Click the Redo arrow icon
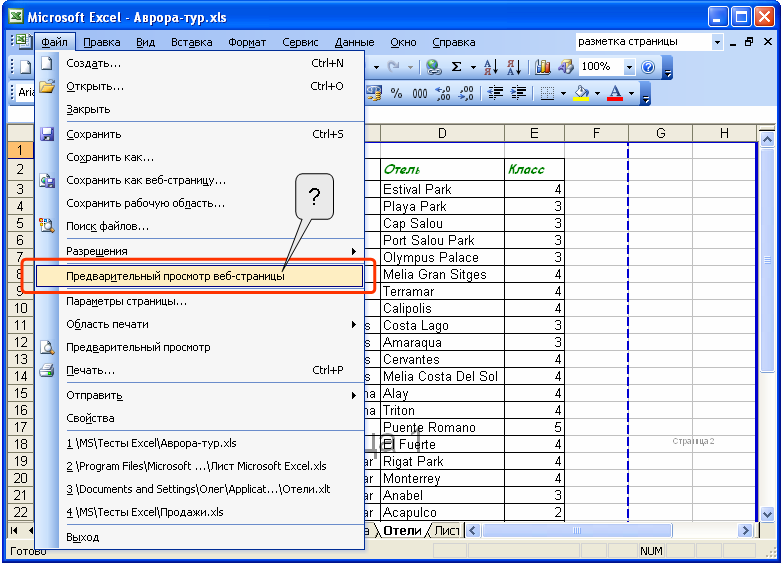Screen dimensions: 784x565 pyautogui.click(x=394, y=66)
